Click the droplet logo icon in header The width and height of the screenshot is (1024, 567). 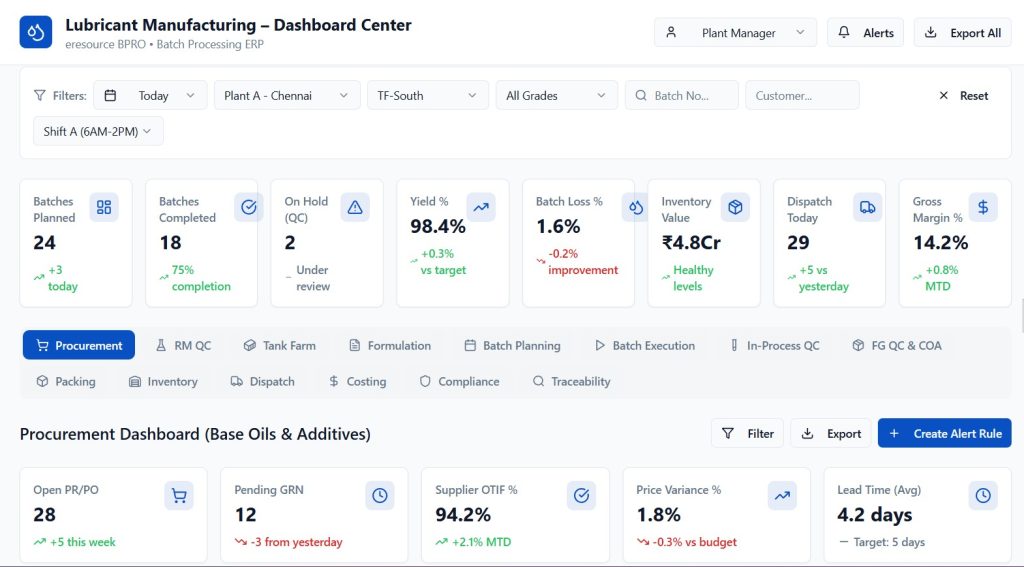tap(36, 32)
